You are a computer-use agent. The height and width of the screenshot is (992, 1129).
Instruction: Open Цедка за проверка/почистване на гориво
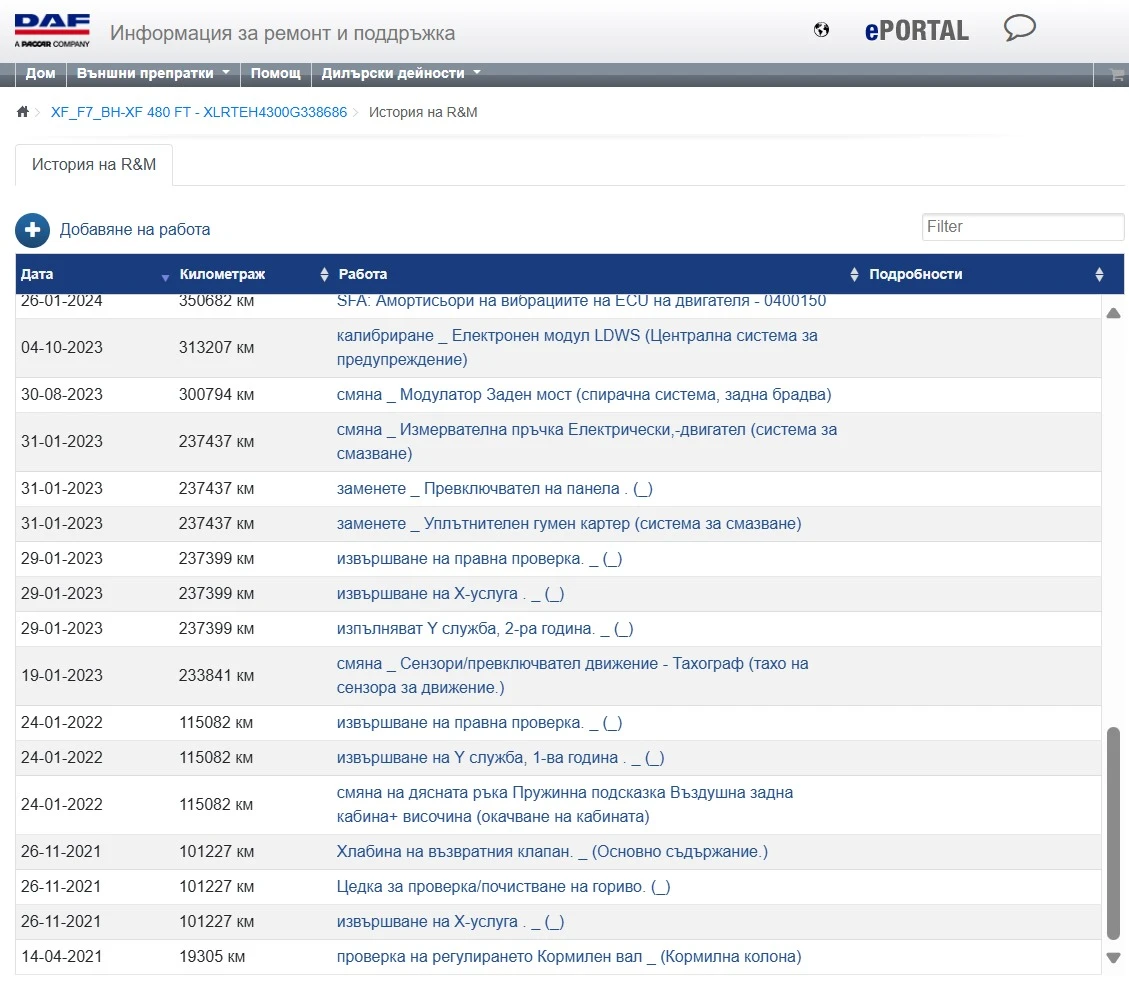pos(503,886)
